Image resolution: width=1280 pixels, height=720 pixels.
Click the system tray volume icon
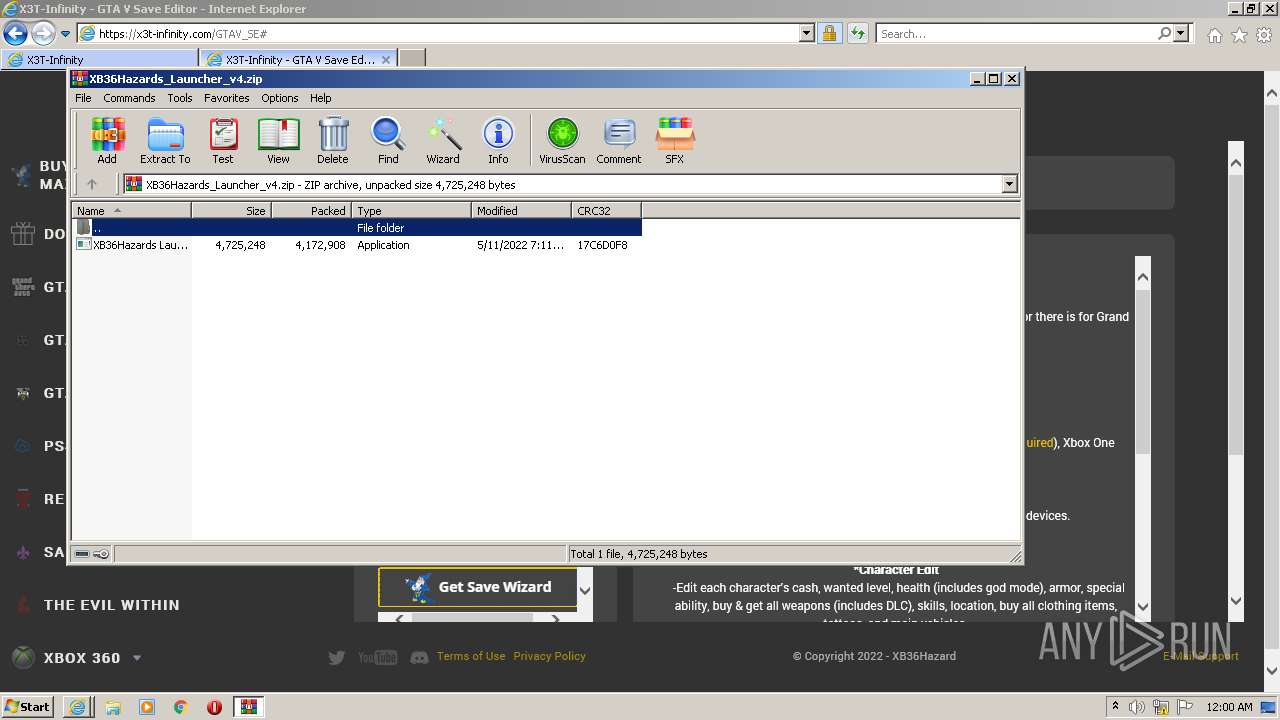[x=1137, y=707]
